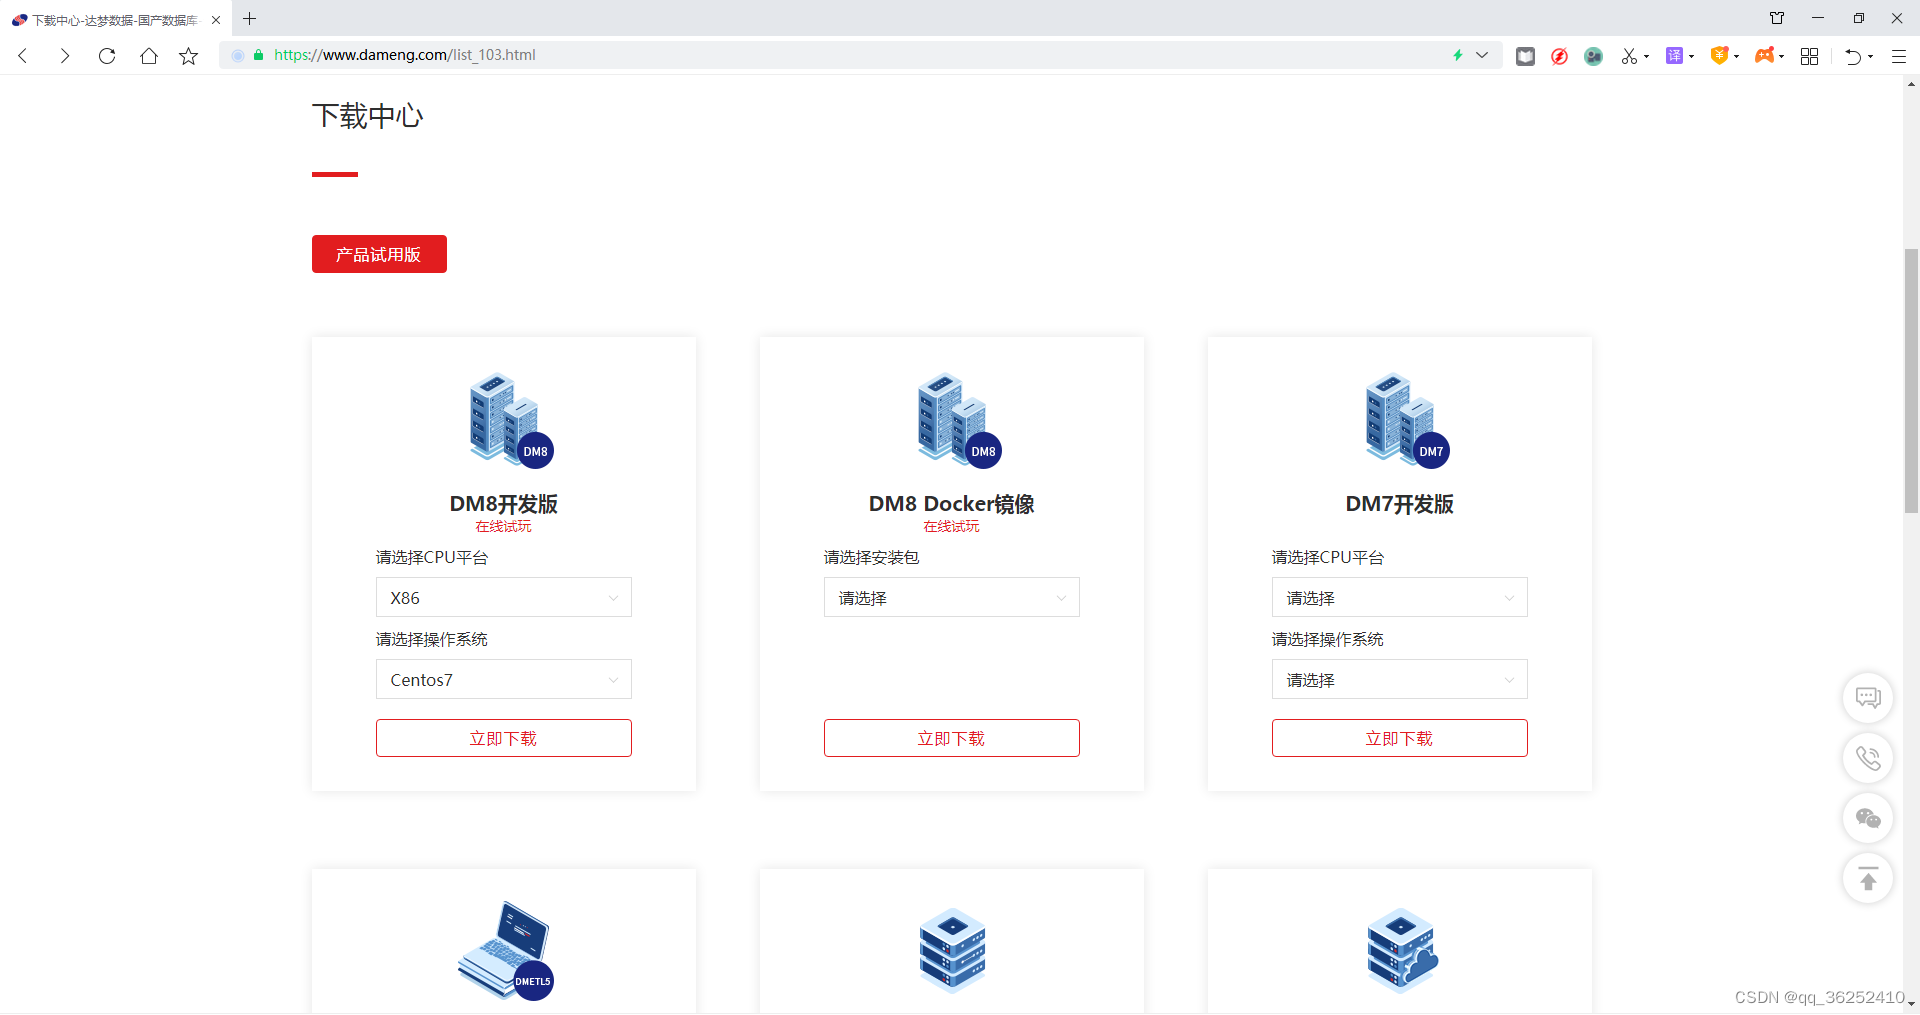Click 立即下载 under DM8开发版
Screen dimensions: 1920x1015
[x=504, y=738]
